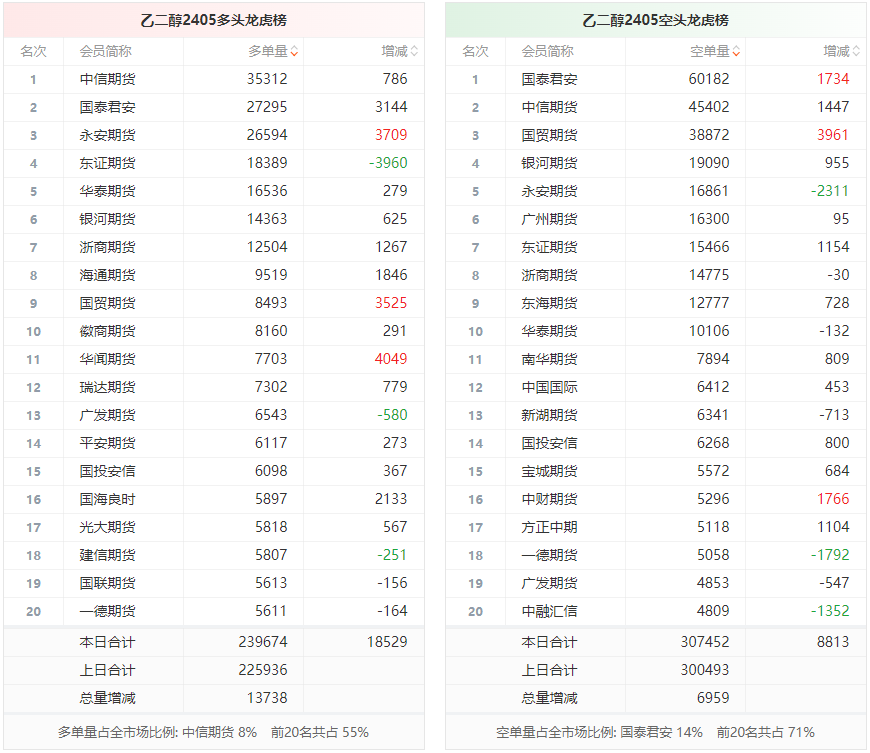Select 光大期货 in long ranking

(107, 528)
